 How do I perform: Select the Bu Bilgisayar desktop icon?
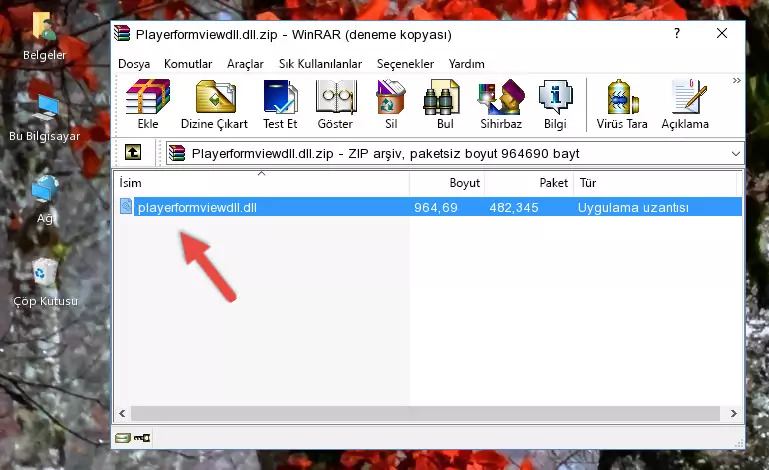point(44,118)
